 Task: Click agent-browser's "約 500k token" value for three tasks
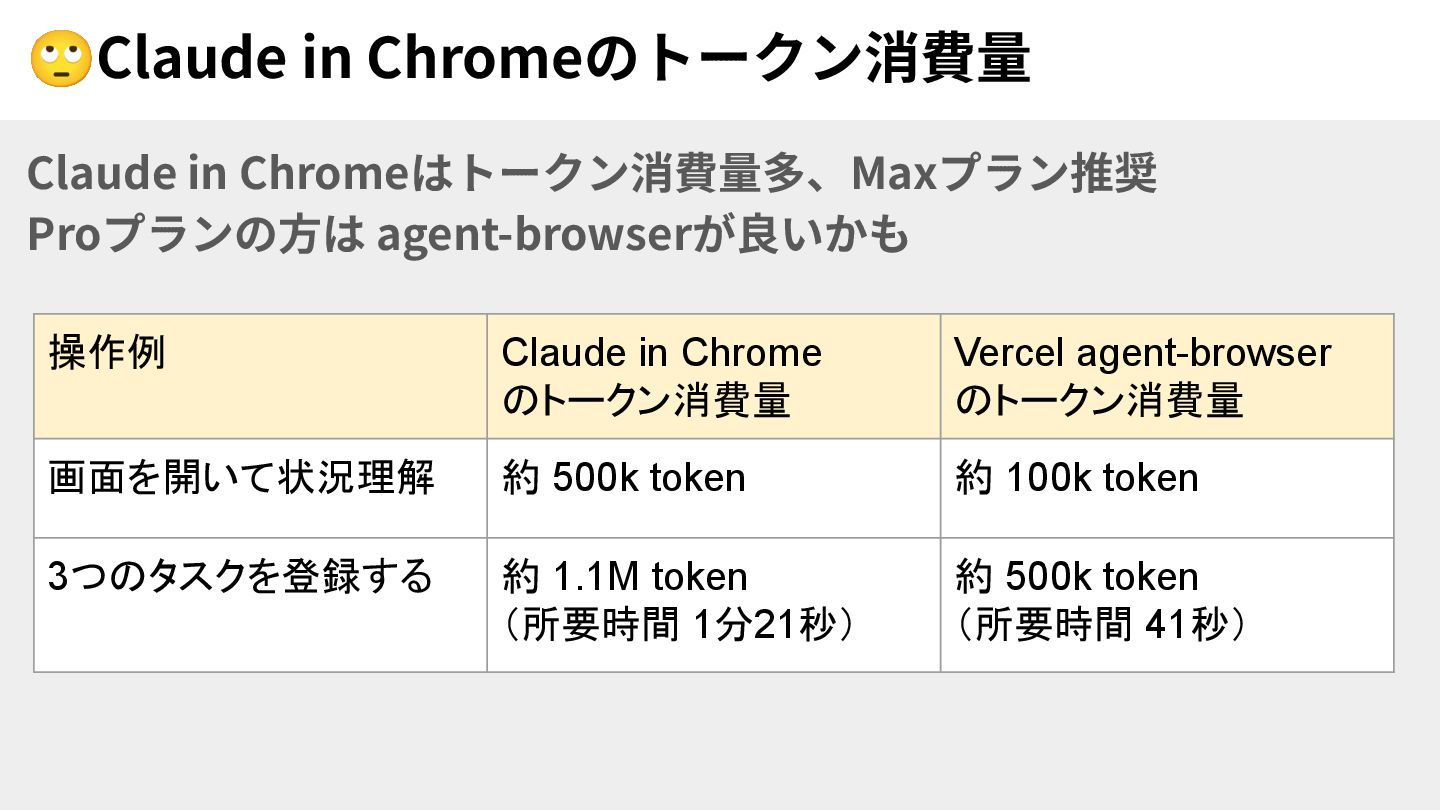pyautogui.click(x=1077, y=577)
